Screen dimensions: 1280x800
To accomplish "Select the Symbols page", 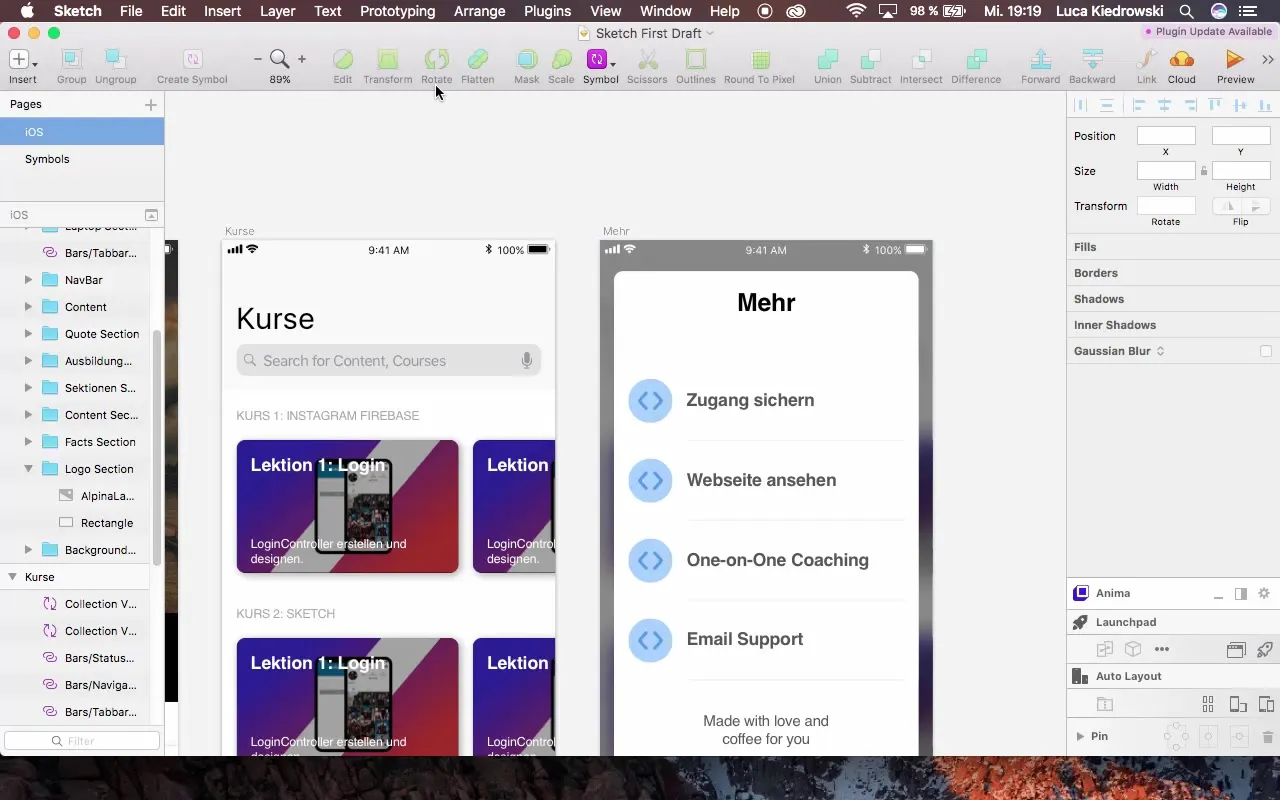I will tap(82, 159).
